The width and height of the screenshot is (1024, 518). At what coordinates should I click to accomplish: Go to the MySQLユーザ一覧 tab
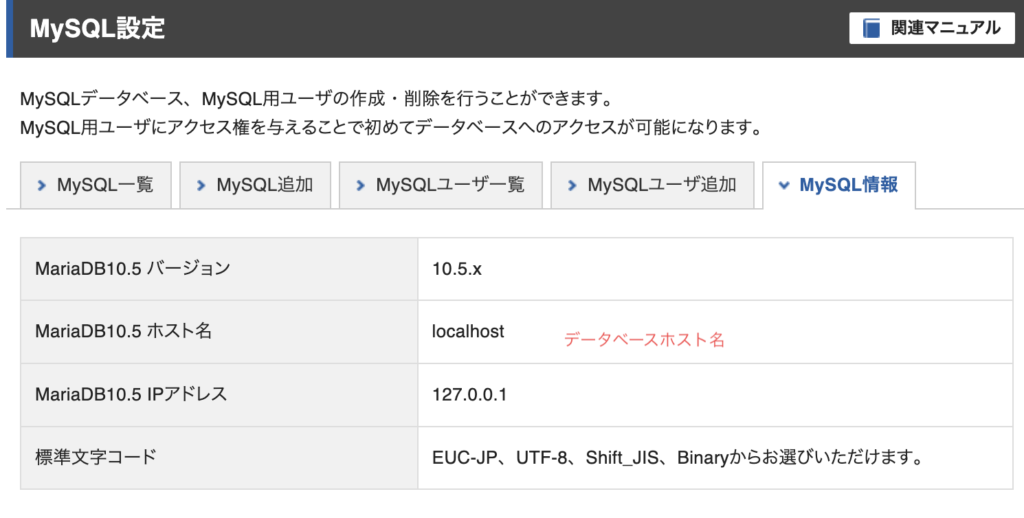click(x=441, y=185)
